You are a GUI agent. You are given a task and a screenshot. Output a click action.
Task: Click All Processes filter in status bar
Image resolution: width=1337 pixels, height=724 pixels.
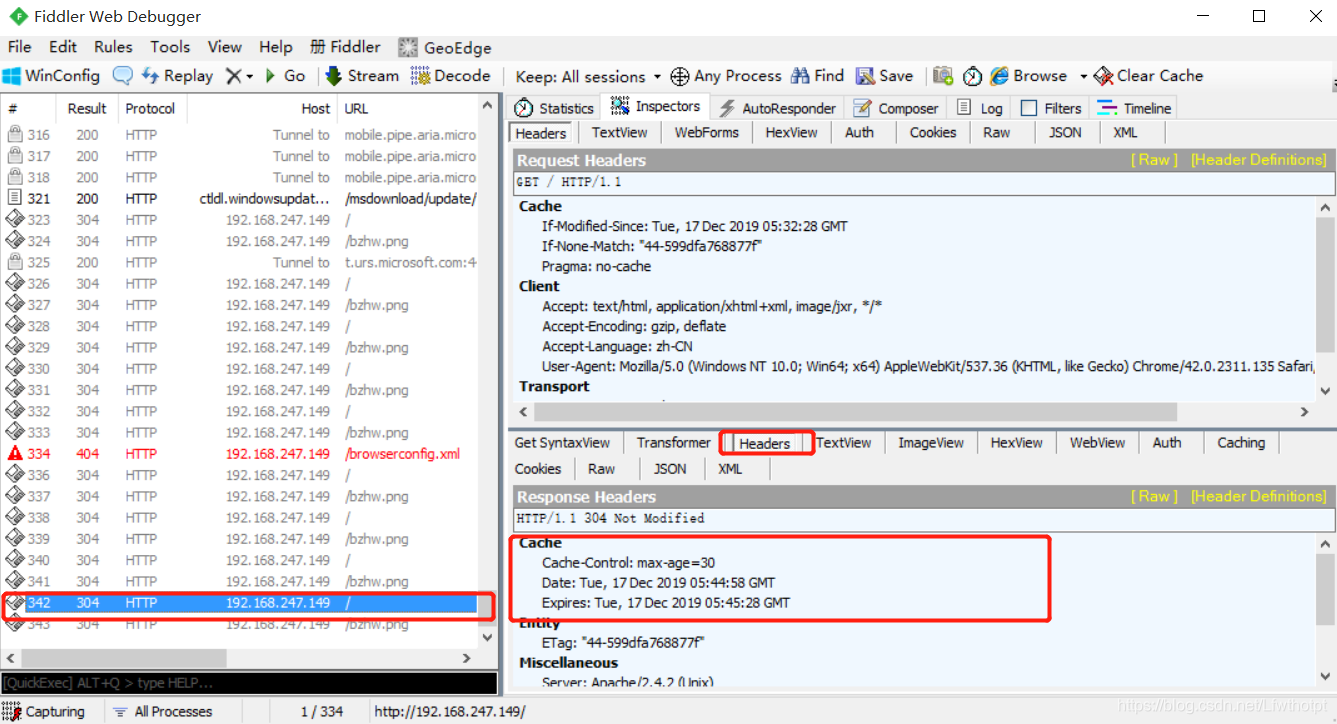(163, 712)
